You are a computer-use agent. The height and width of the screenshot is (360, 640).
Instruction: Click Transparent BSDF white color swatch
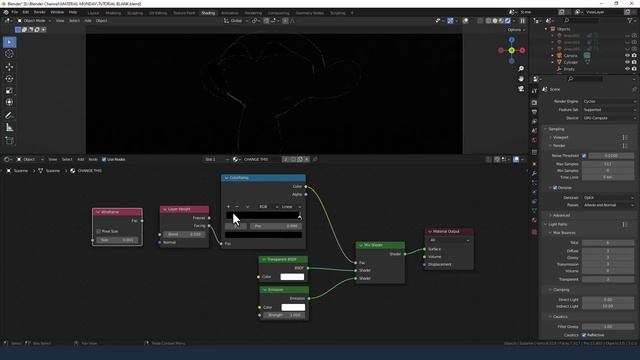(x=292, y=277)
